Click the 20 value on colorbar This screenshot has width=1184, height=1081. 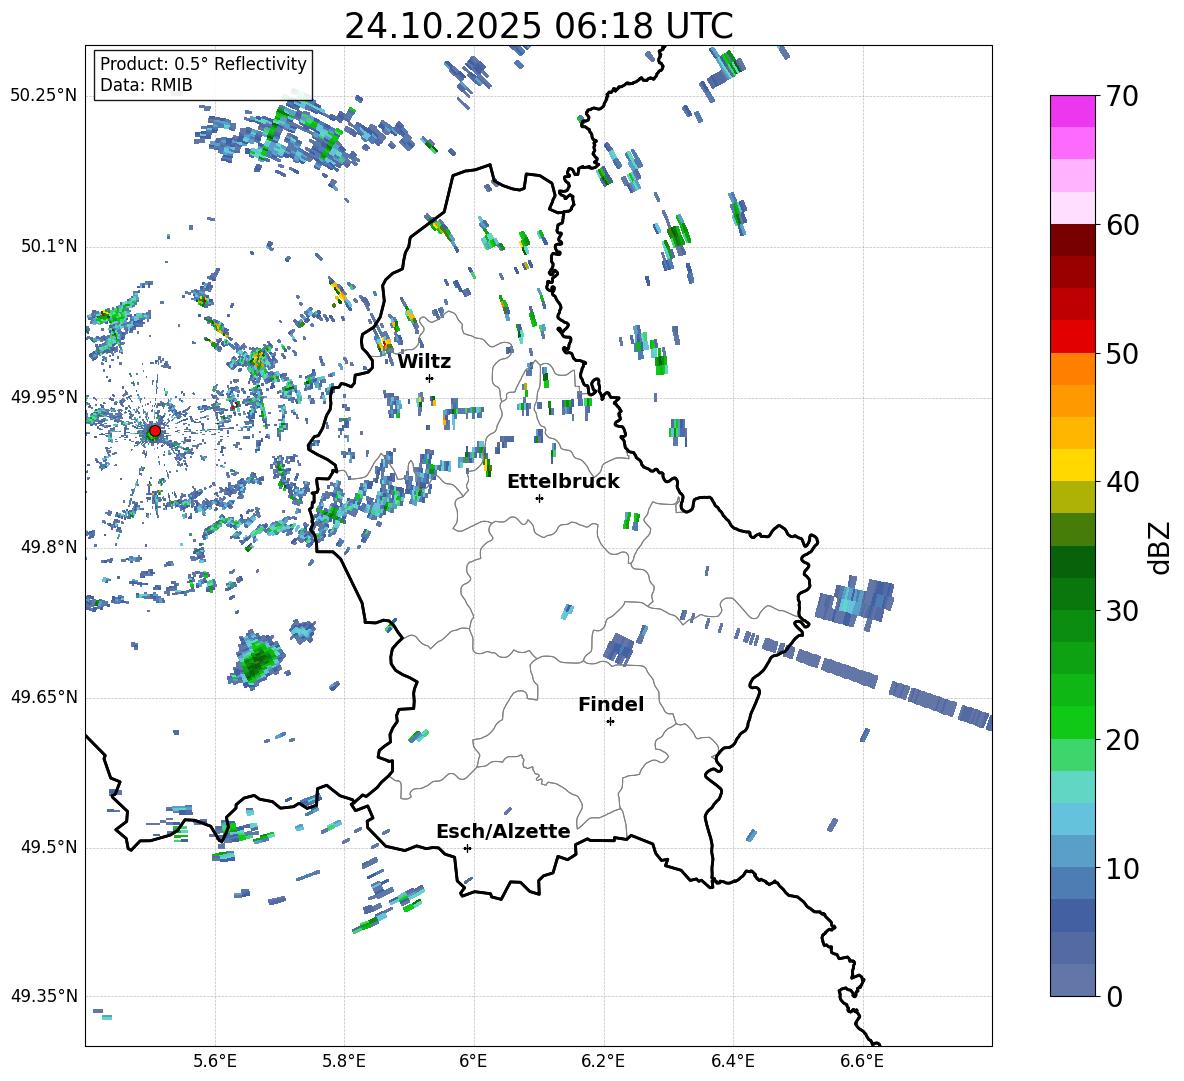tap(1121, 740)
